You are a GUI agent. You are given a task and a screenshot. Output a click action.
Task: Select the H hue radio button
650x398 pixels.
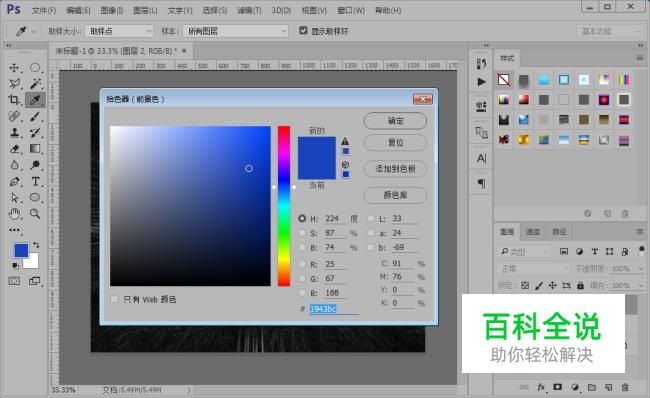point(302,218)
